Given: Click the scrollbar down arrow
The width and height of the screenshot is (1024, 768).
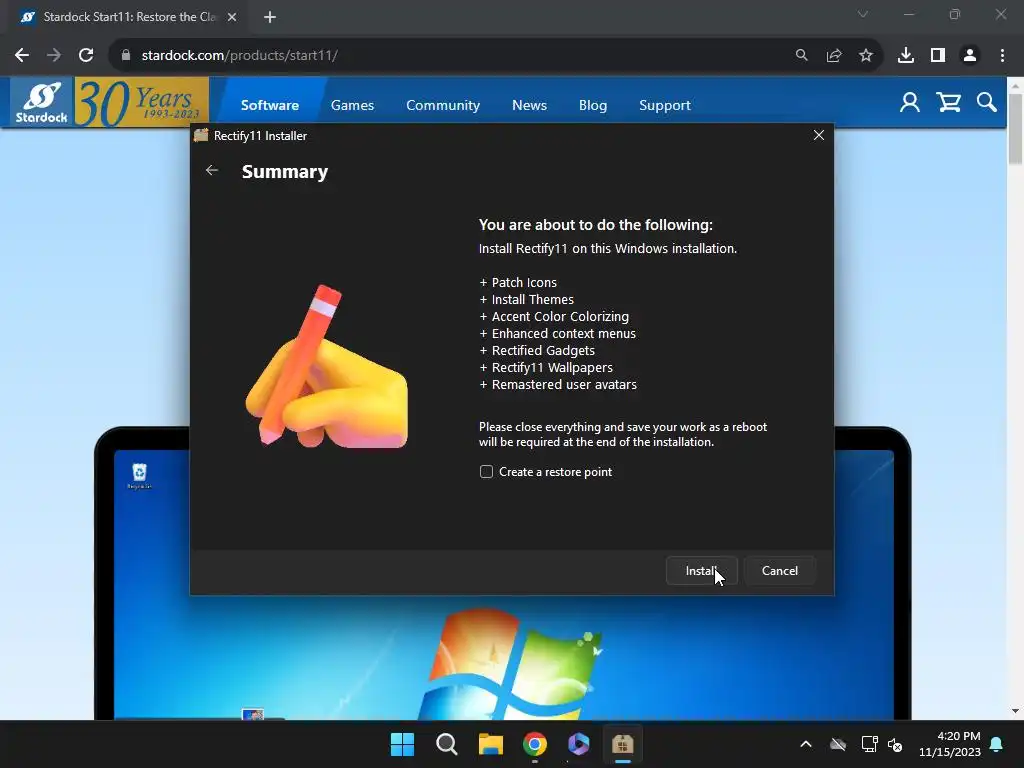Looking at the screenshot, I should click(x=1015, y=711).
